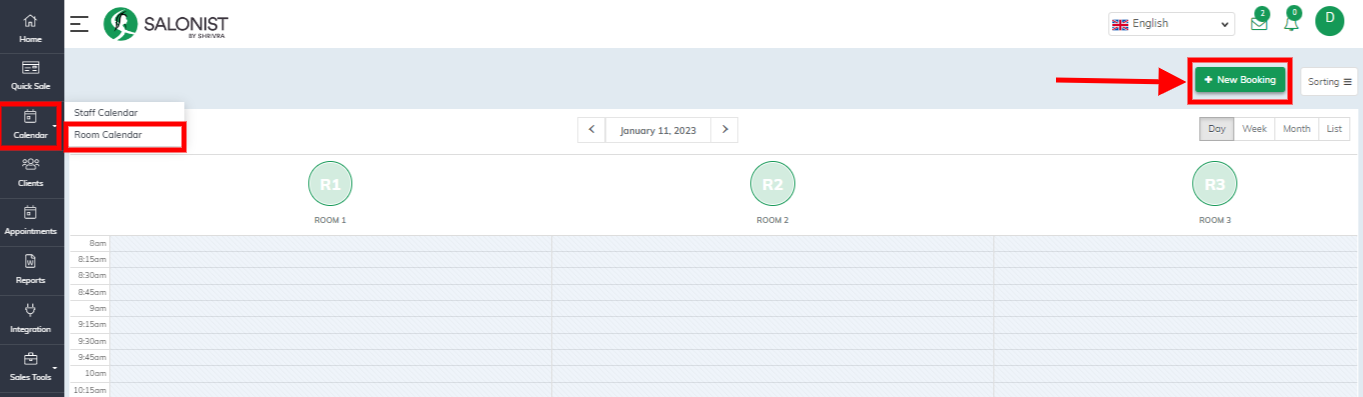Screen dimensions: 1363x397
Task: Open the Clients sidebar icon
Action: tap(31, 164)
